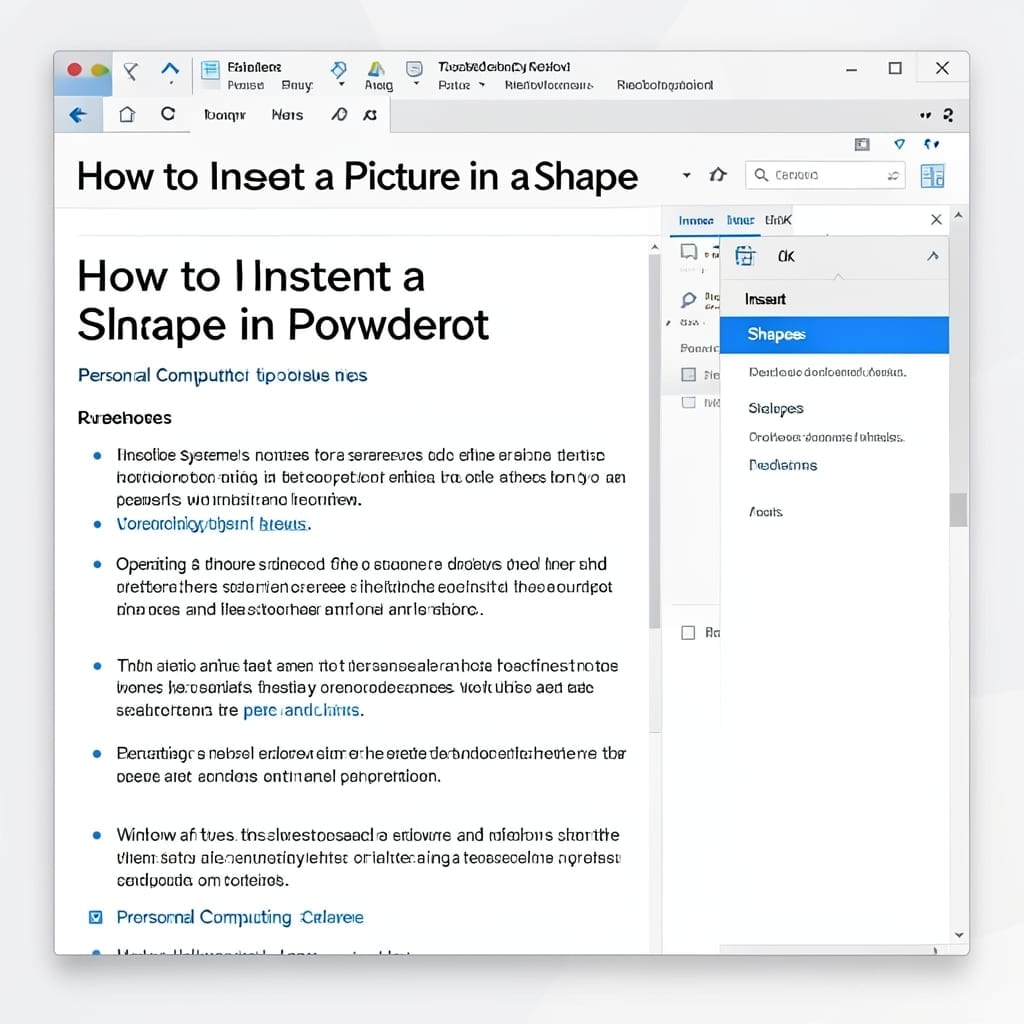Click the blue downward triangle icon above search
The height and width of the screenshot is (1024, 1024).
point(899,144)
